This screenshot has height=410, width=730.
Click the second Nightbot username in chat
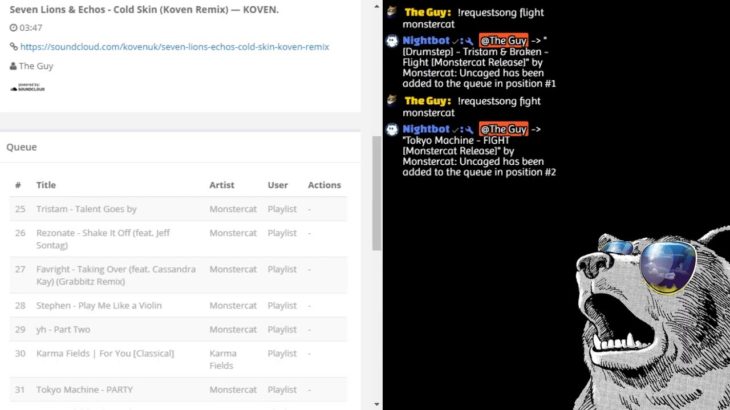tap(426, 129)
